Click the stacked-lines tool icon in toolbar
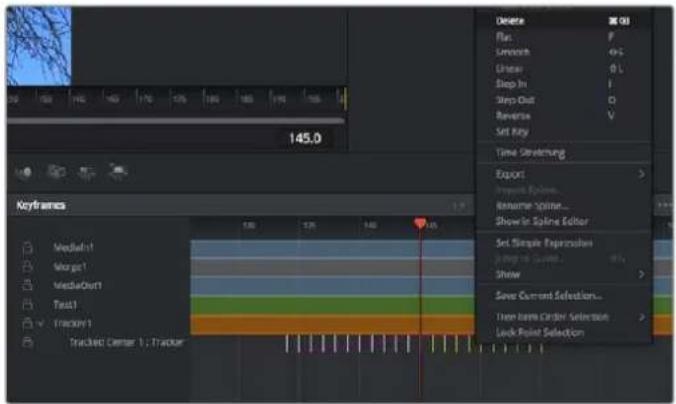The image size is (676, 404). click(87, 172)
